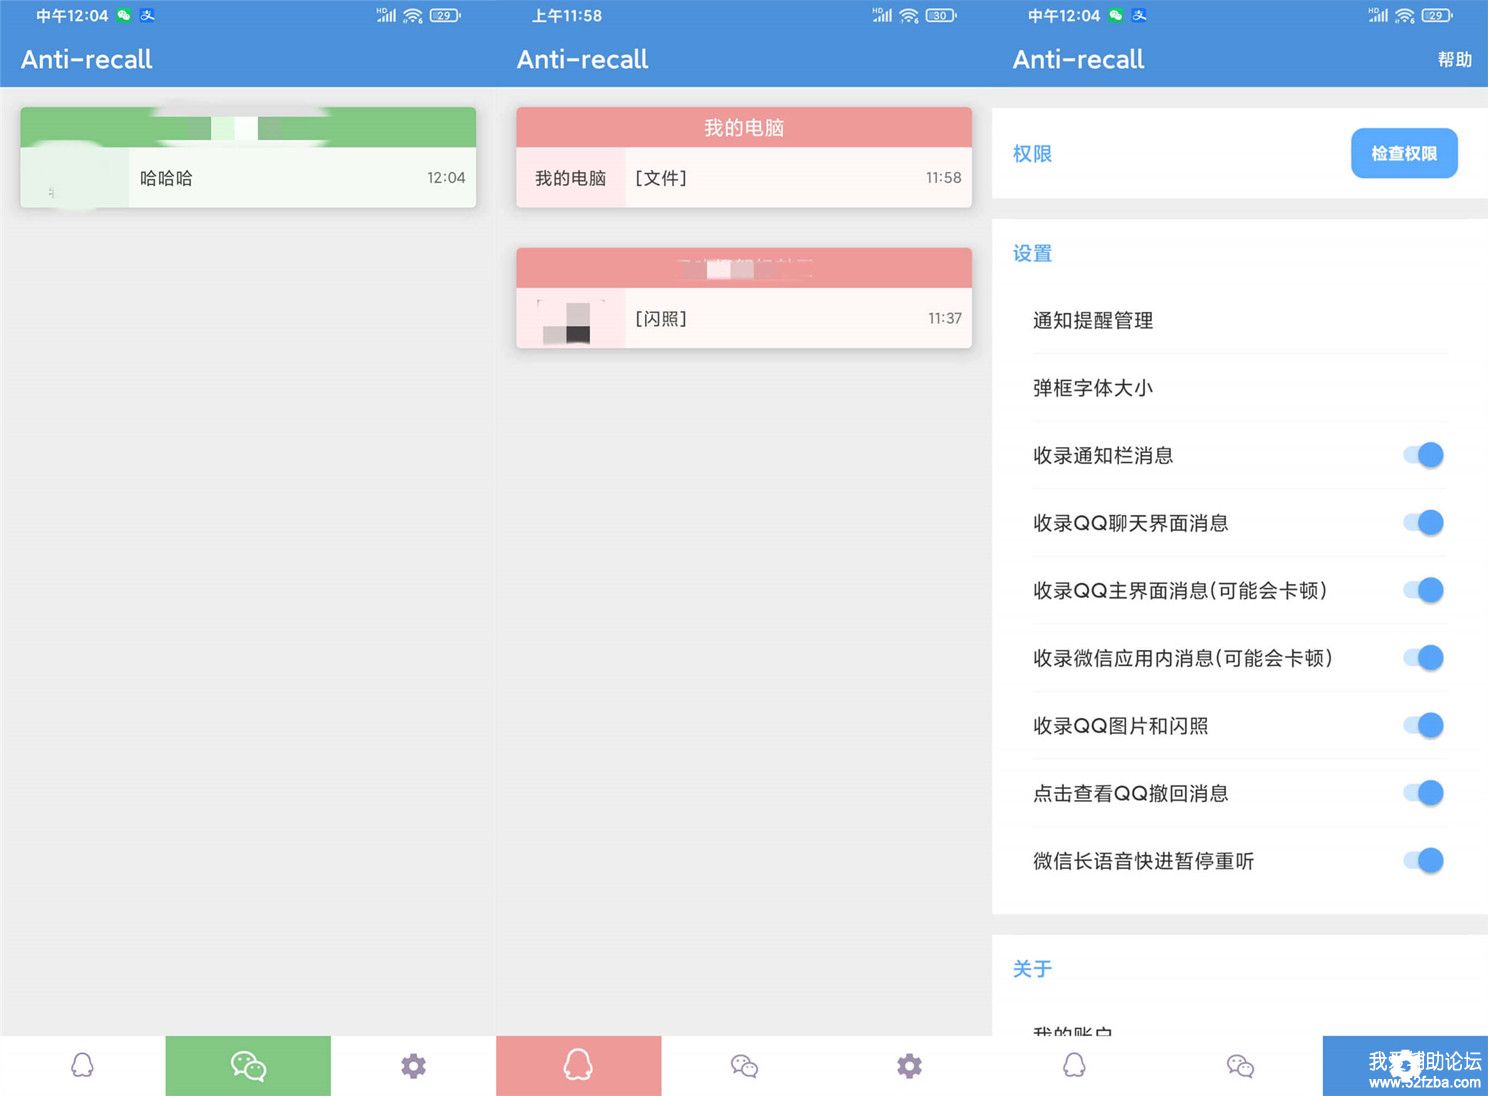Screen dimensions: 1488x1096
Task: Click the 11:58 timestamp
Action: pos(943,178)
